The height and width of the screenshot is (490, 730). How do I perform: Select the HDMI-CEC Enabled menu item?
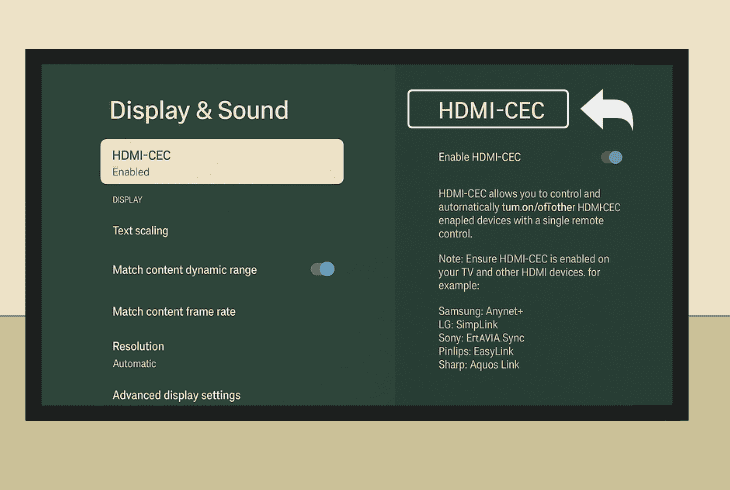(x=222, y=162)
